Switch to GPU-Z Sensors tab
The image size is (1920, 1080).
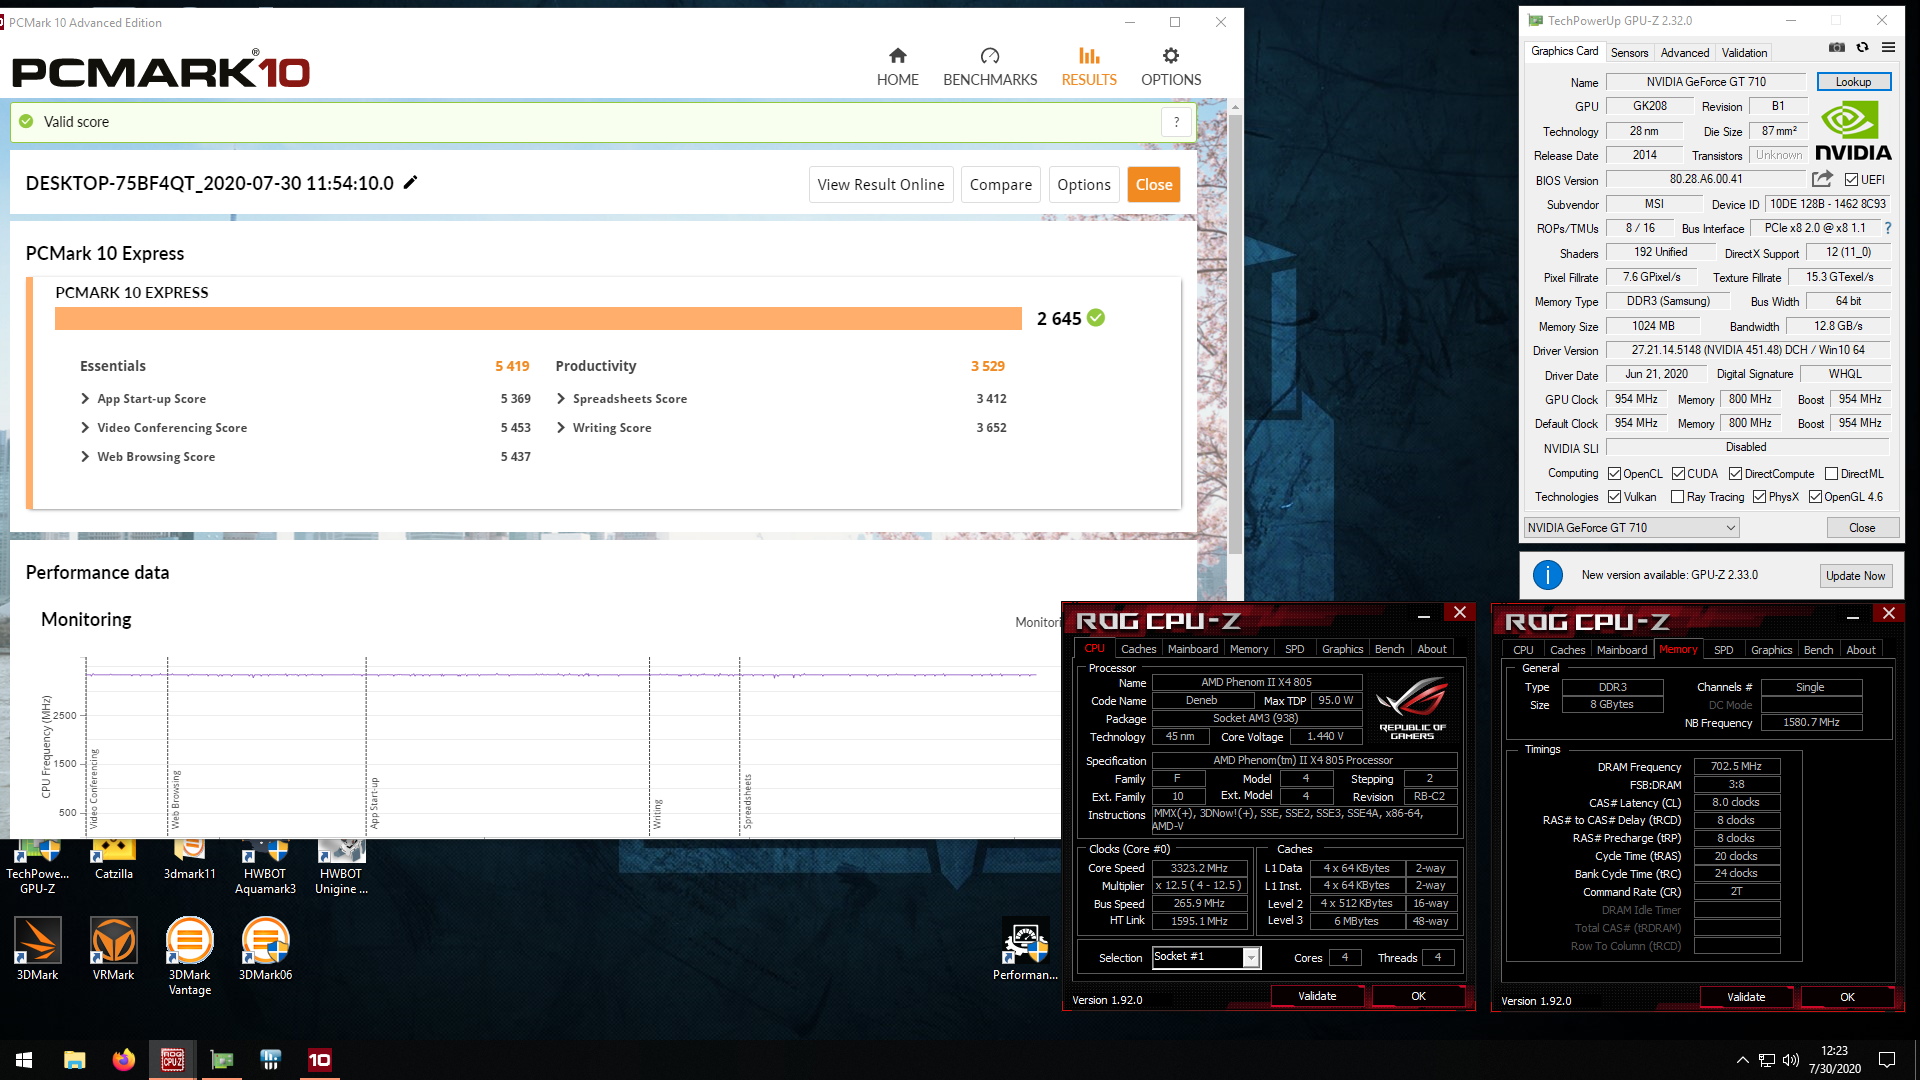click(x=1629, y=53)
